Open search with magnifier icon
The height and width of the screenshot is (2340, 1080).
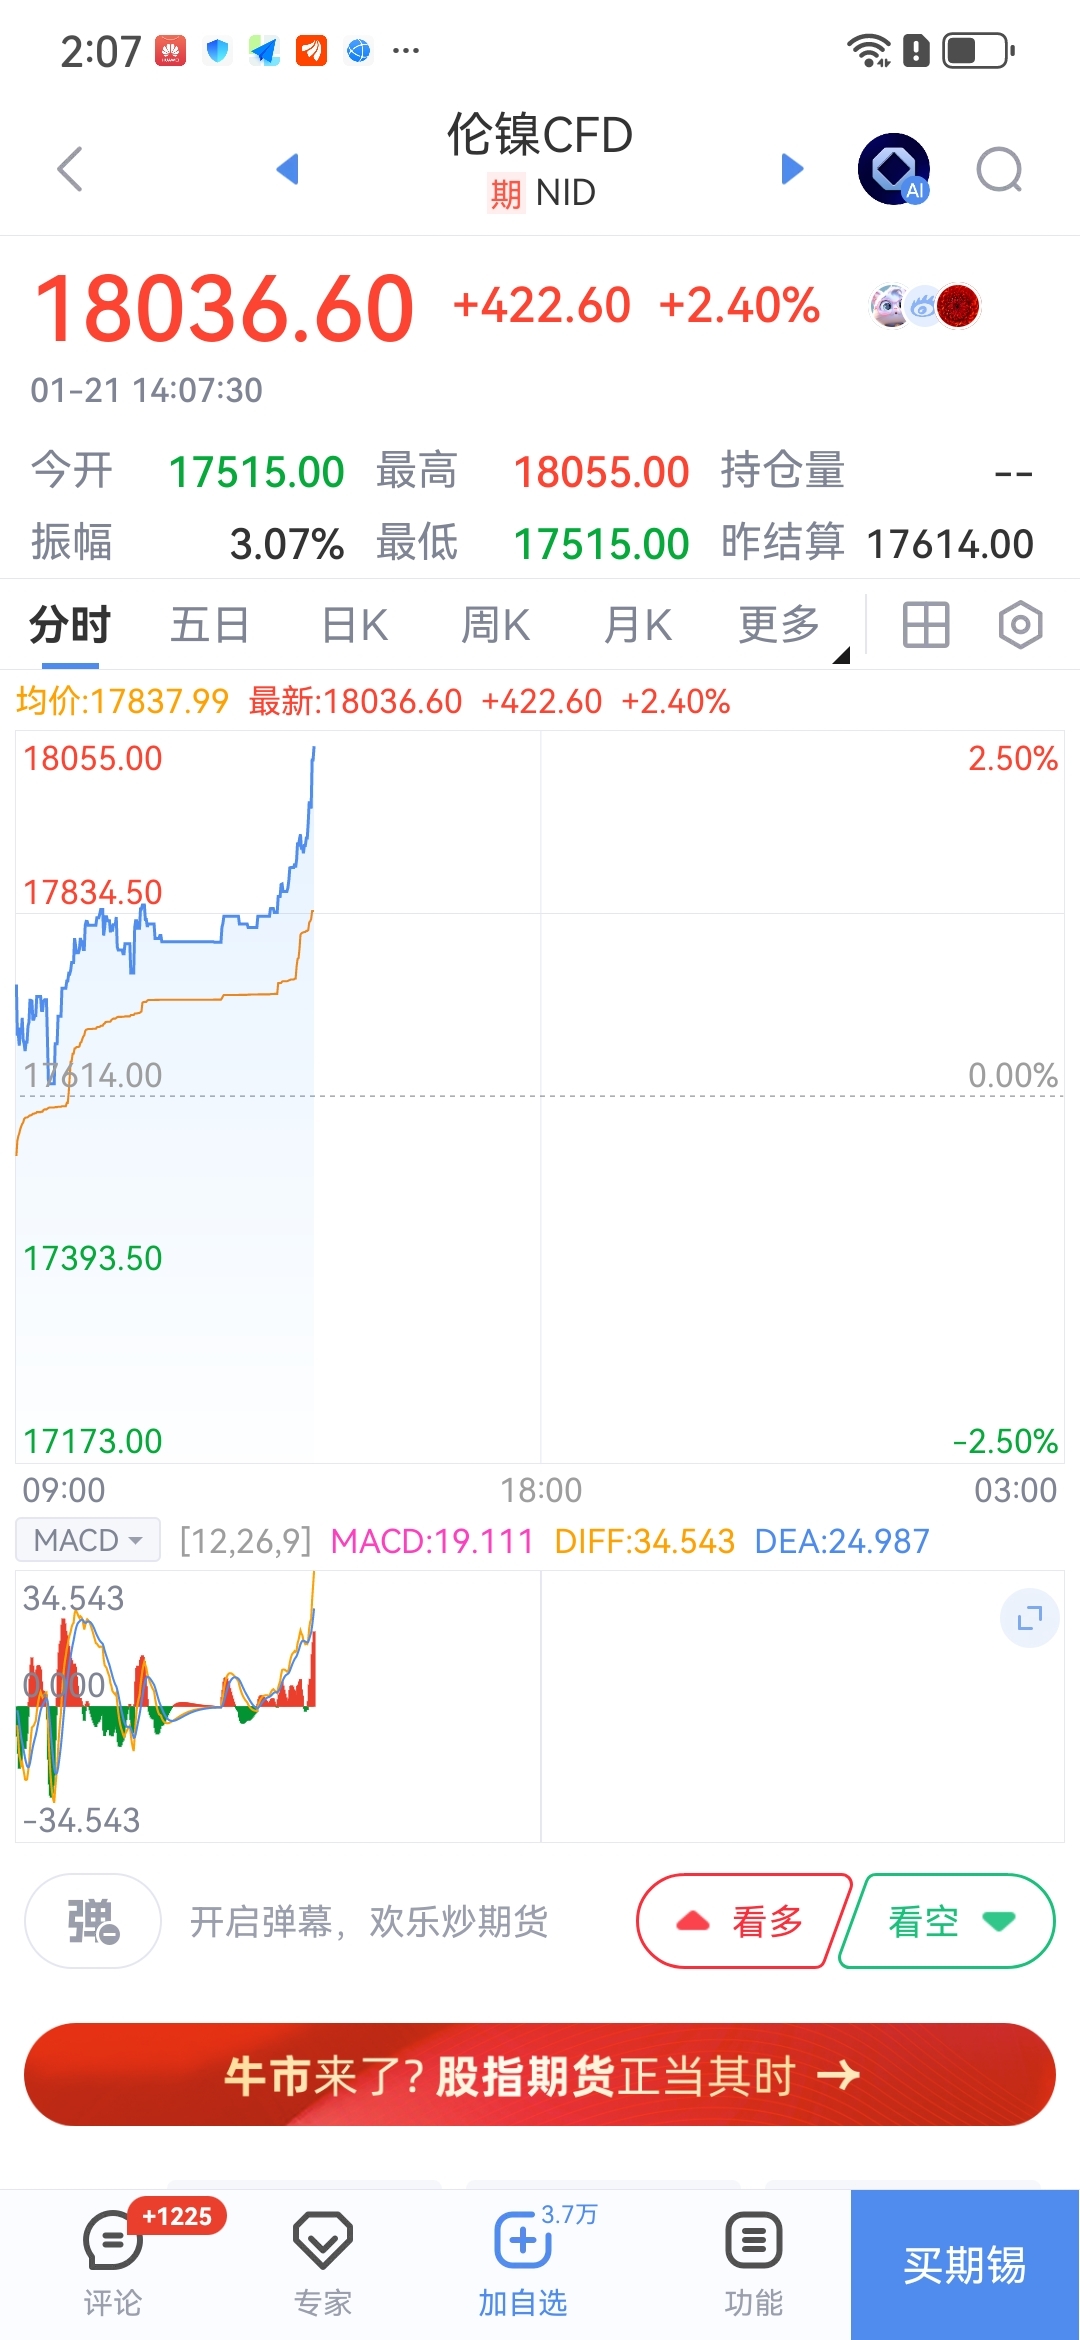[x=999, y=170]
